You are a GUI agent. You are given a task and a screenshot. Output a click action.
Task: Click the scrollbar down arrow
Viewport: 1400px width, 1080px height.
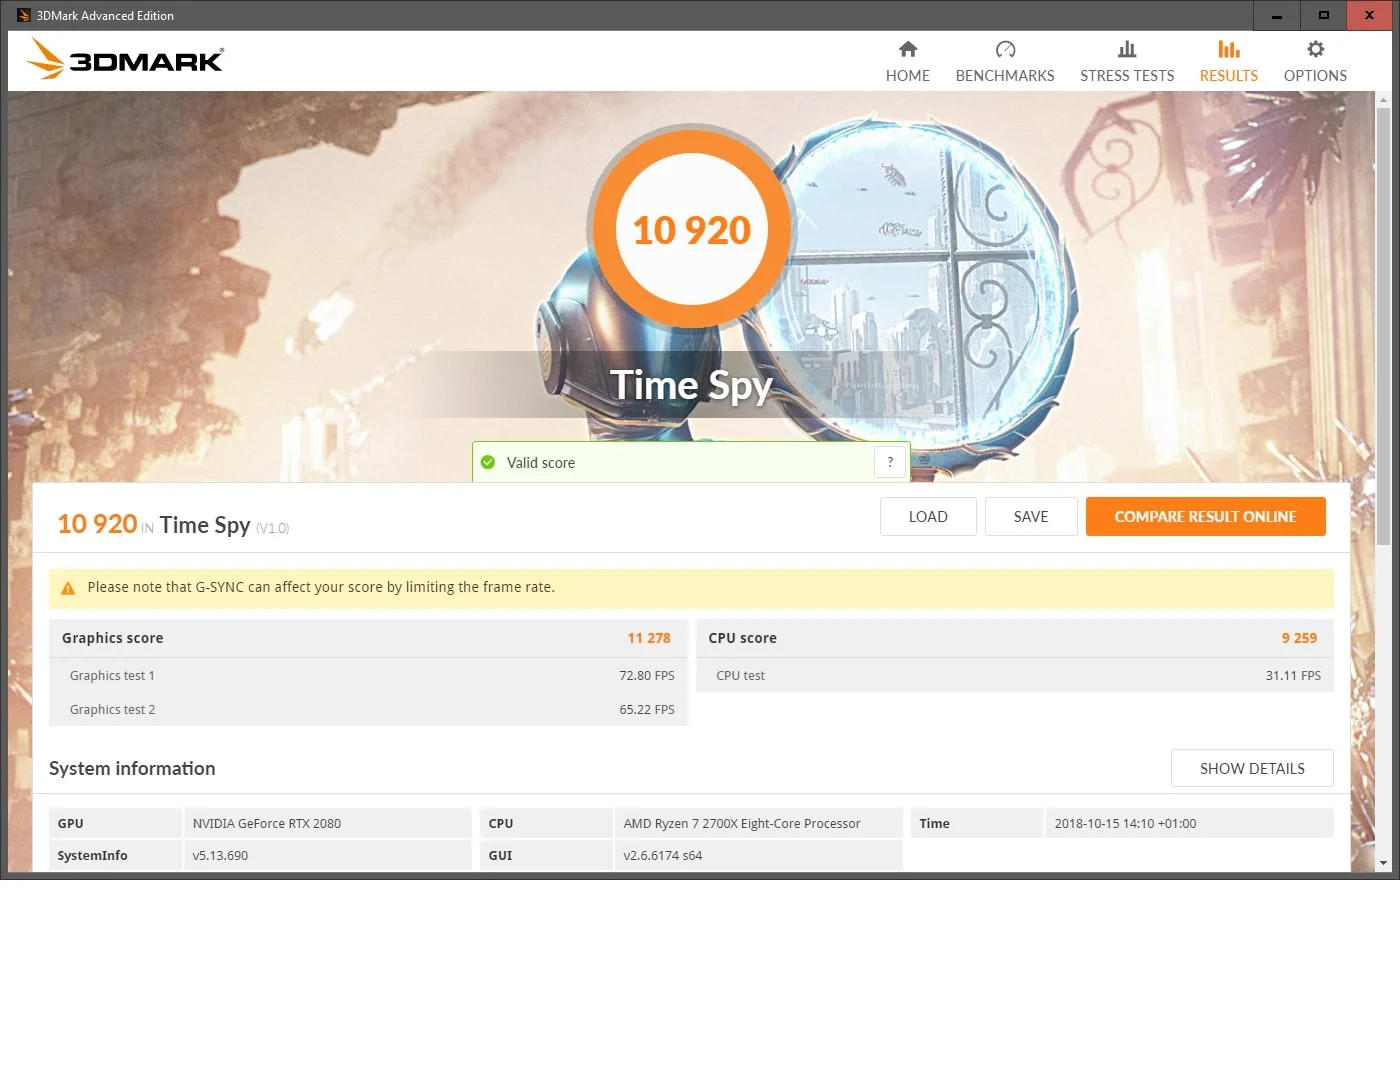(x=1383, y=863)
